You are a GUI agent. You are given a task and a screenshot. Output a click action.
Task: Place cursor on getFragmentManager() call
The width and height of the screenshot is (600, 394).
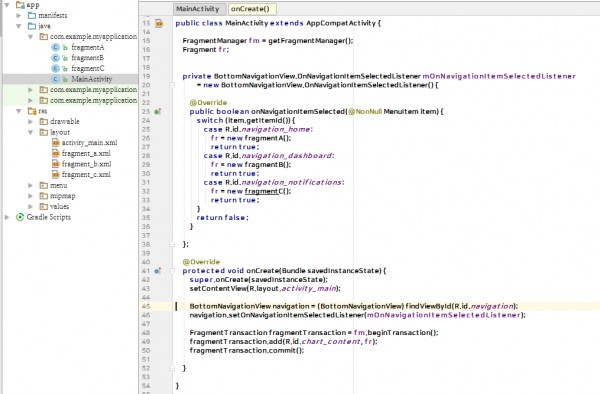click(310, 41)
